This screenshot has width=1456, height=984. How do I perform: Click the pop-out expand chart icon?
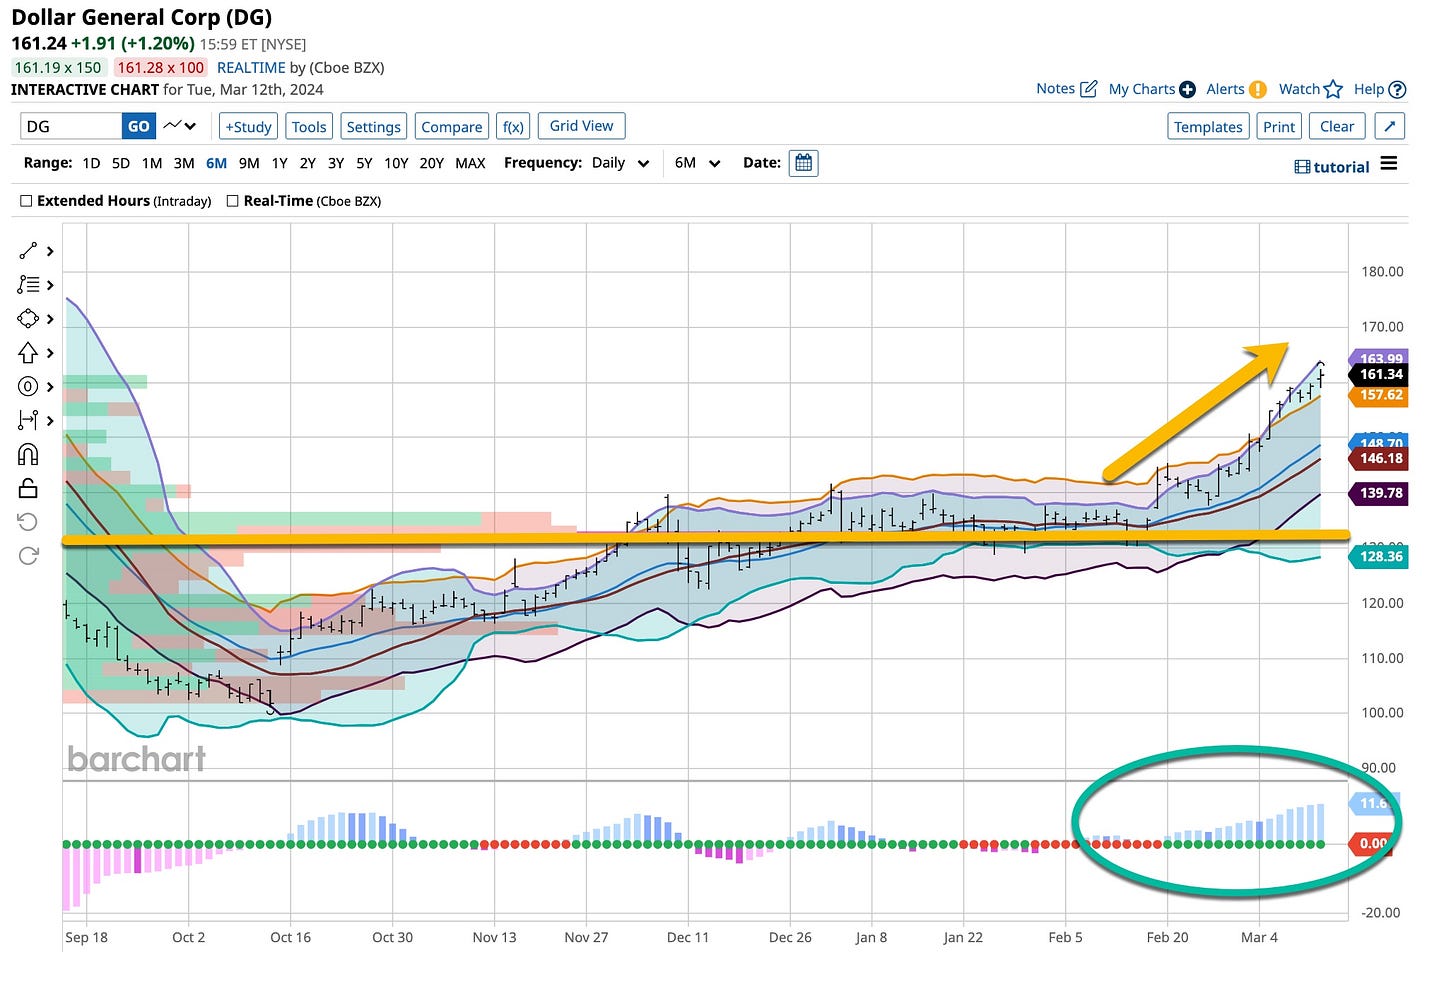coord(1389,126)
